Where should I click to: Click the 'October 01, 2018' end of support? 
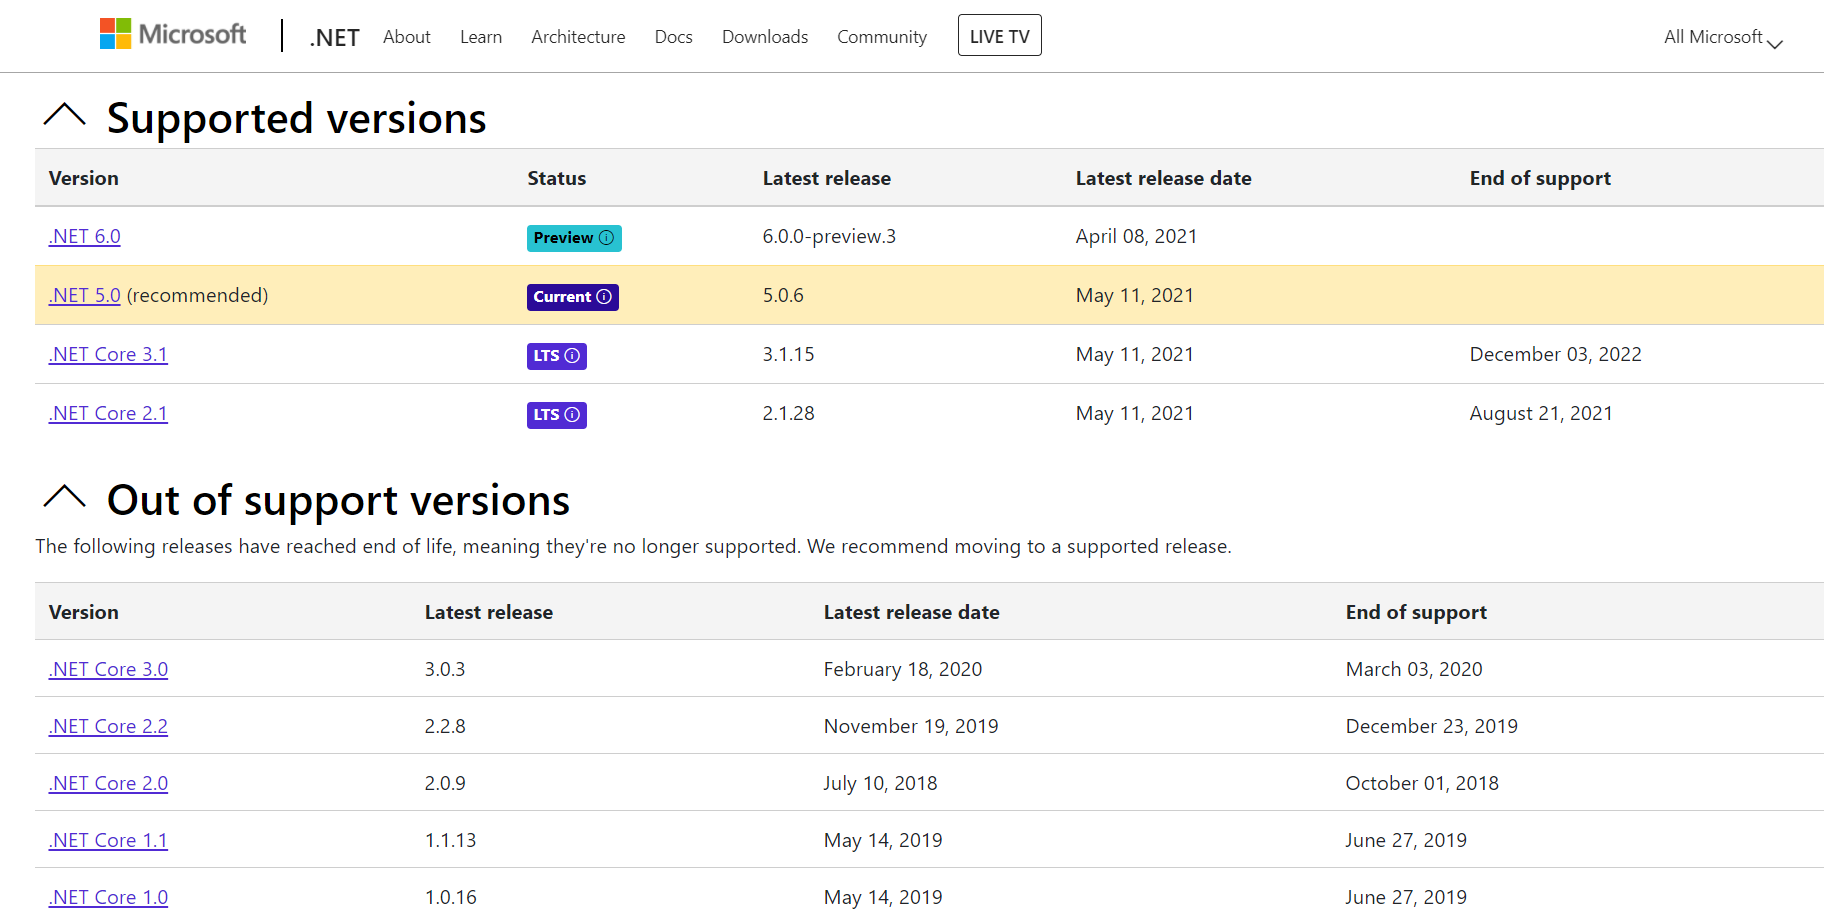coord(1422,784)
